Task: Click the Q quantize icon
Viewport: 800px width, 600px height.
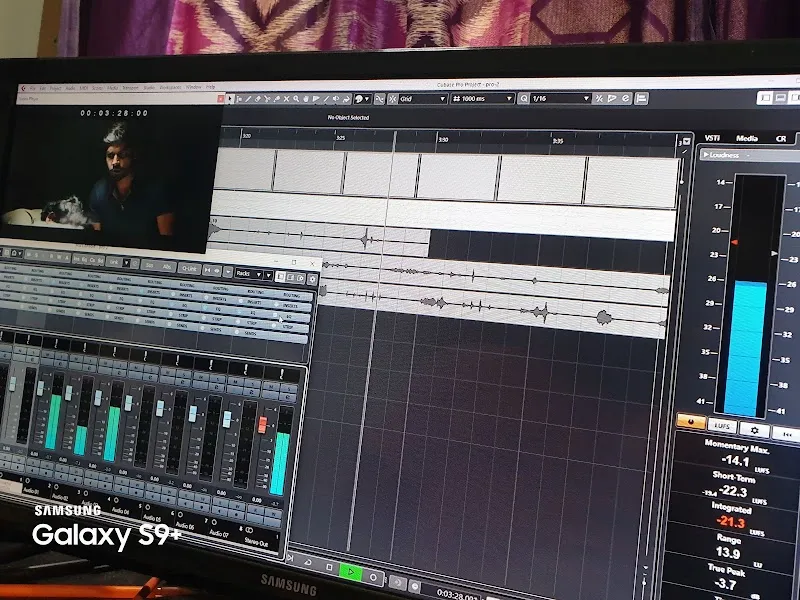Action: [523, 98]
